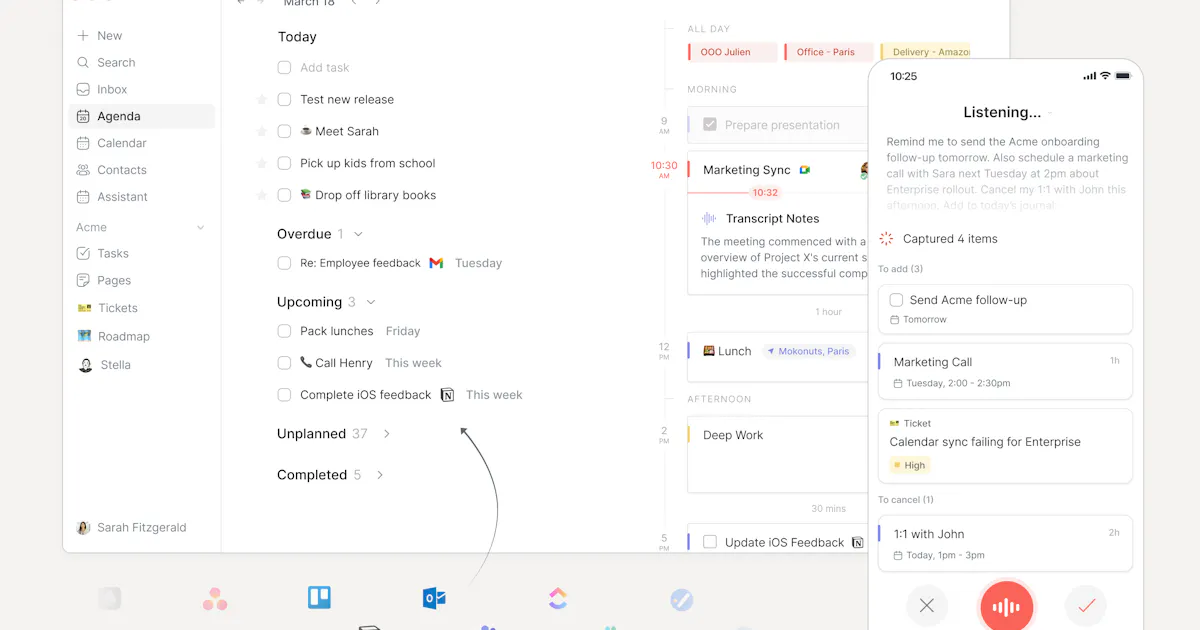The height and width of the screenshot is (630, 1200).
Task: Click the ClickUp logo below the window
Action: (558, 598)
